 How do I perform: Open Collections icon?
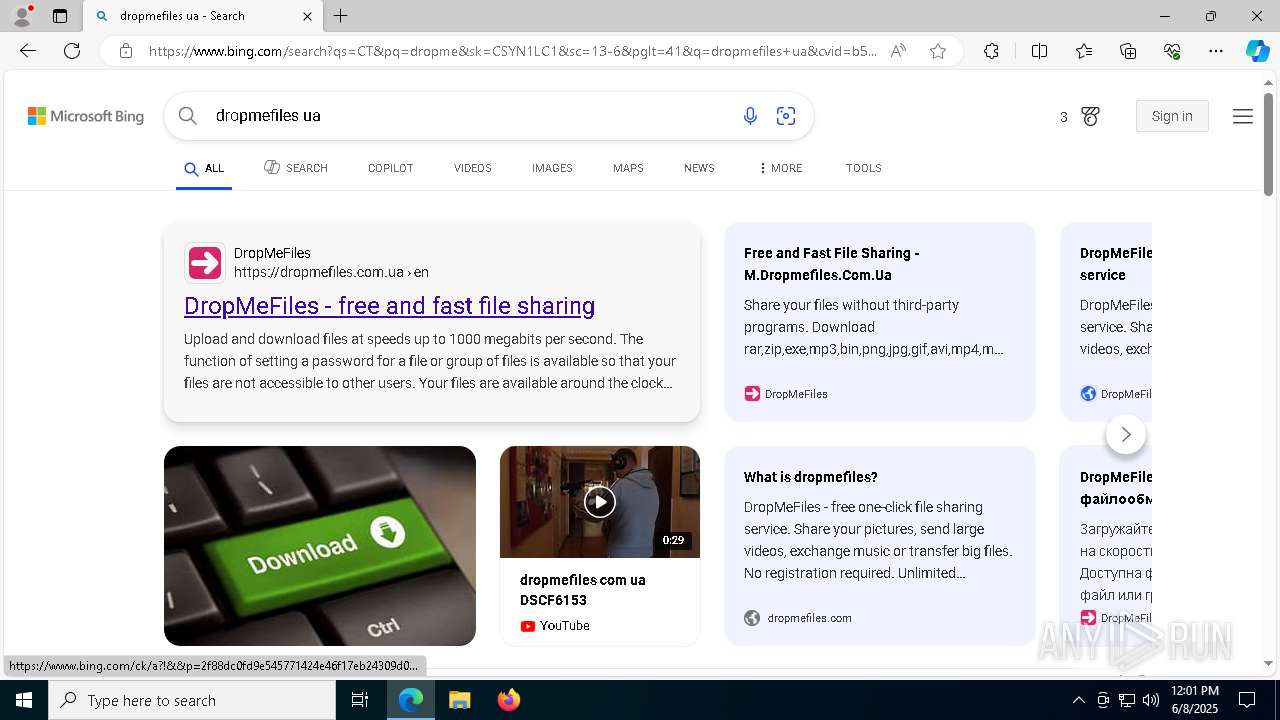pyautogui.click(x=1128, y=51)
